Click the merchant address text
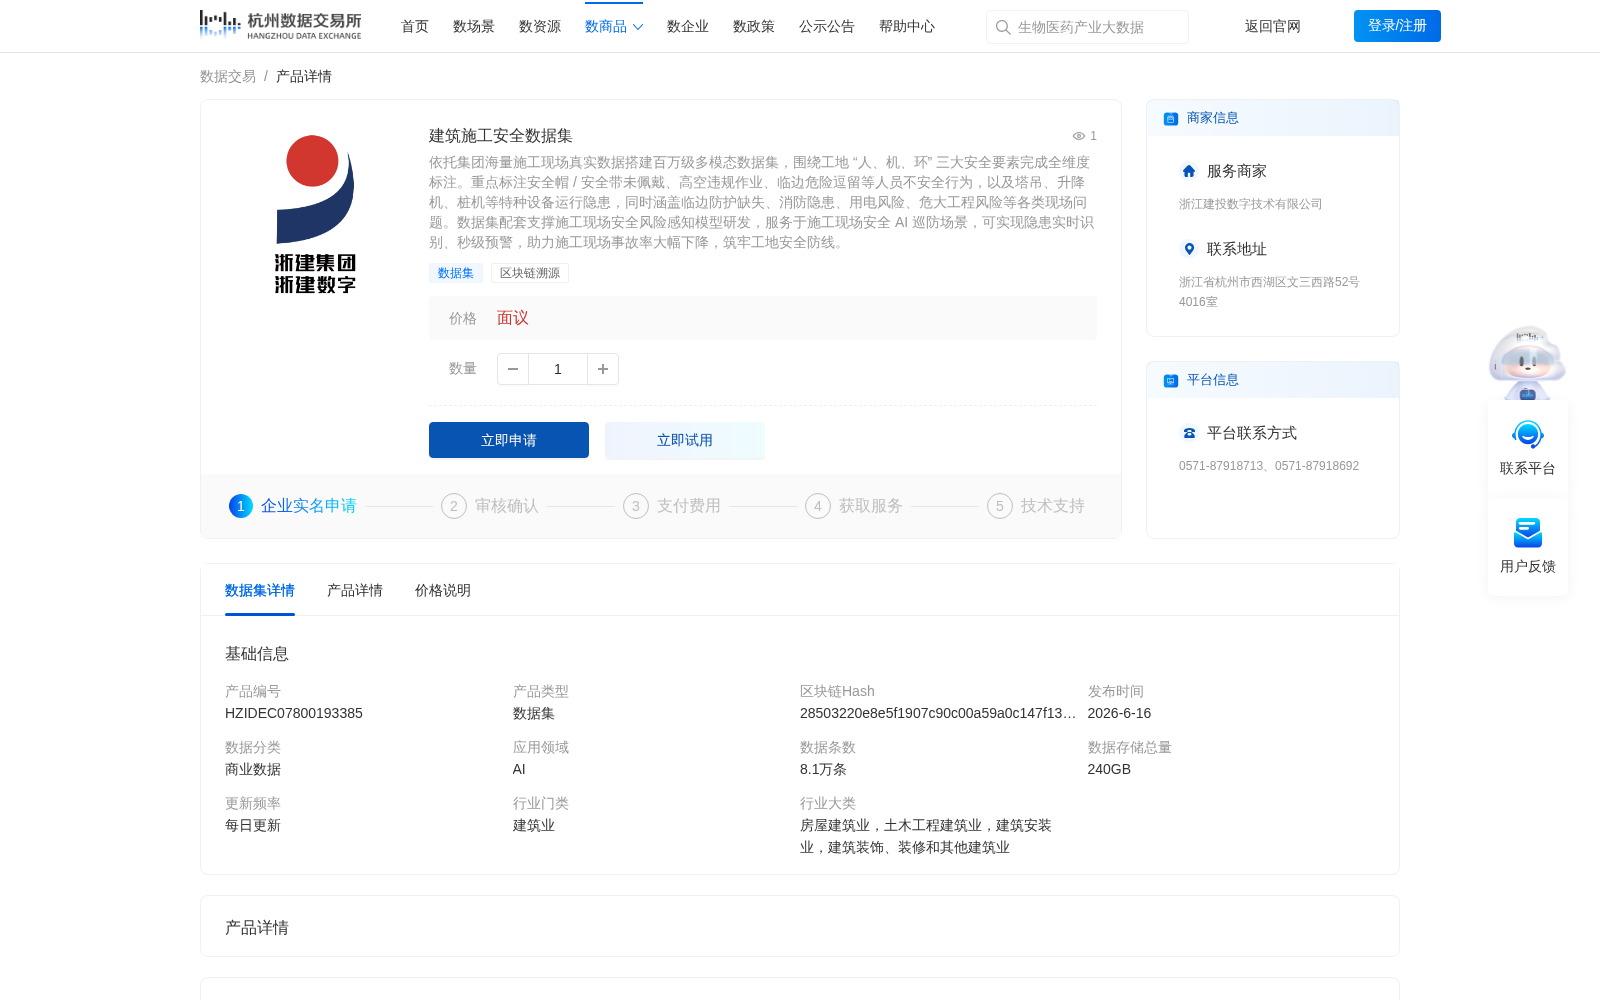This screenshot has height=1000, width=1600. coord(1269,292)
